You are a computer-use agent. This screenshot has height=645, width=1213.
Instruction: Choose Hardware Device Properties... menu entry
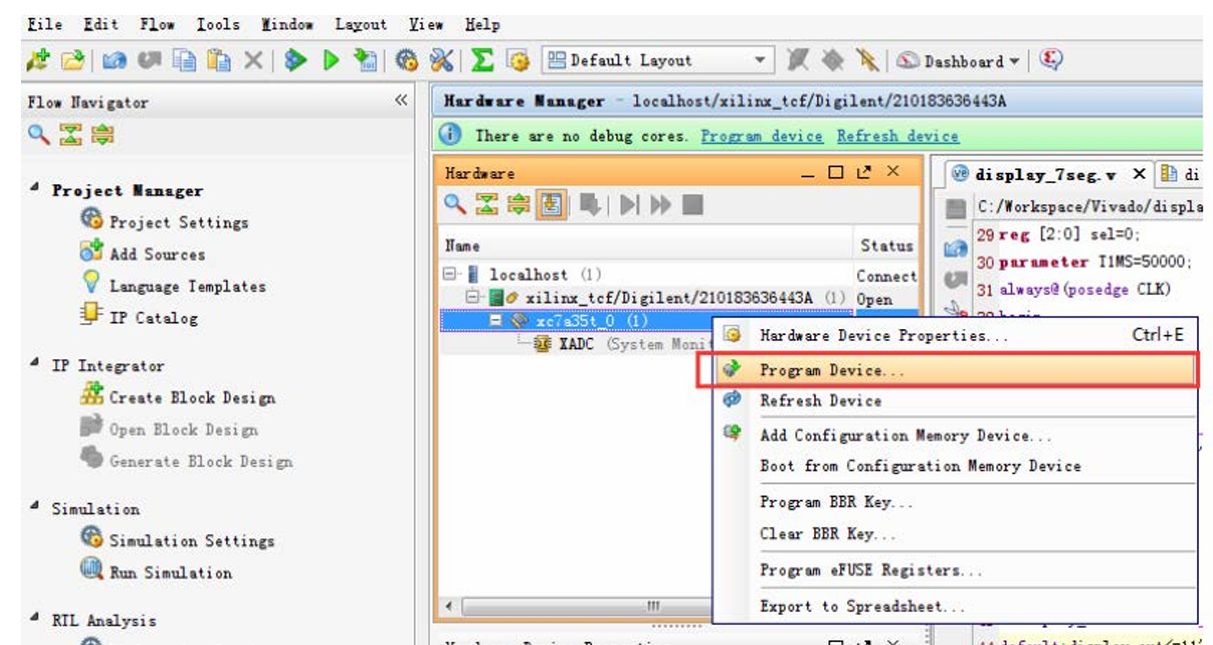(954, 335)
